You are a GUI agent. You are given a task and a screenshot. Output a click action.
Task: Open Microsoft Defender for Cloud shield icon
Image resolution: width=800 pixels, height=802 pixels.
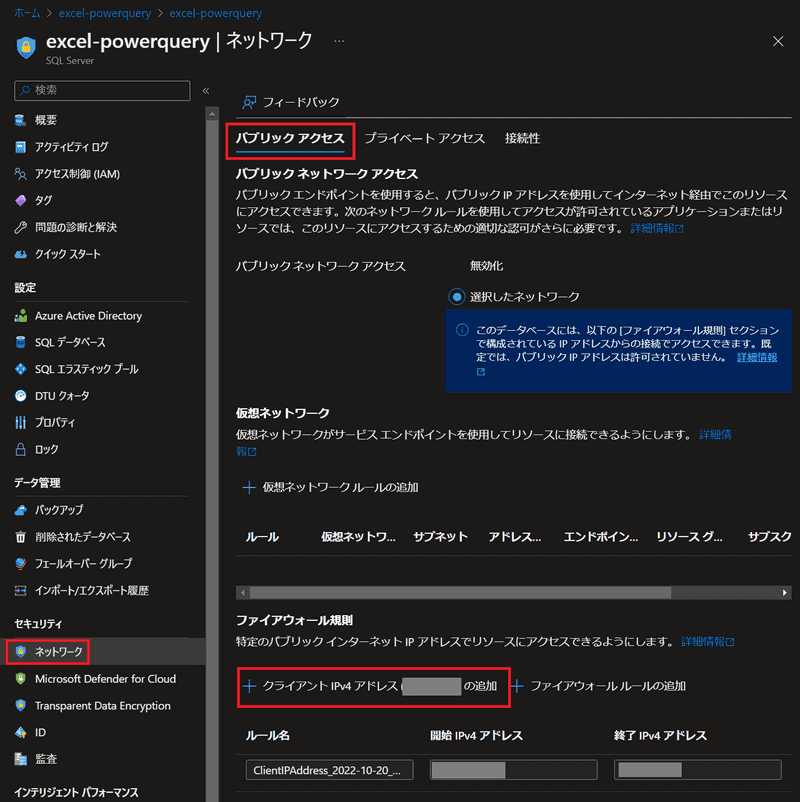click(x=22, y=679)
